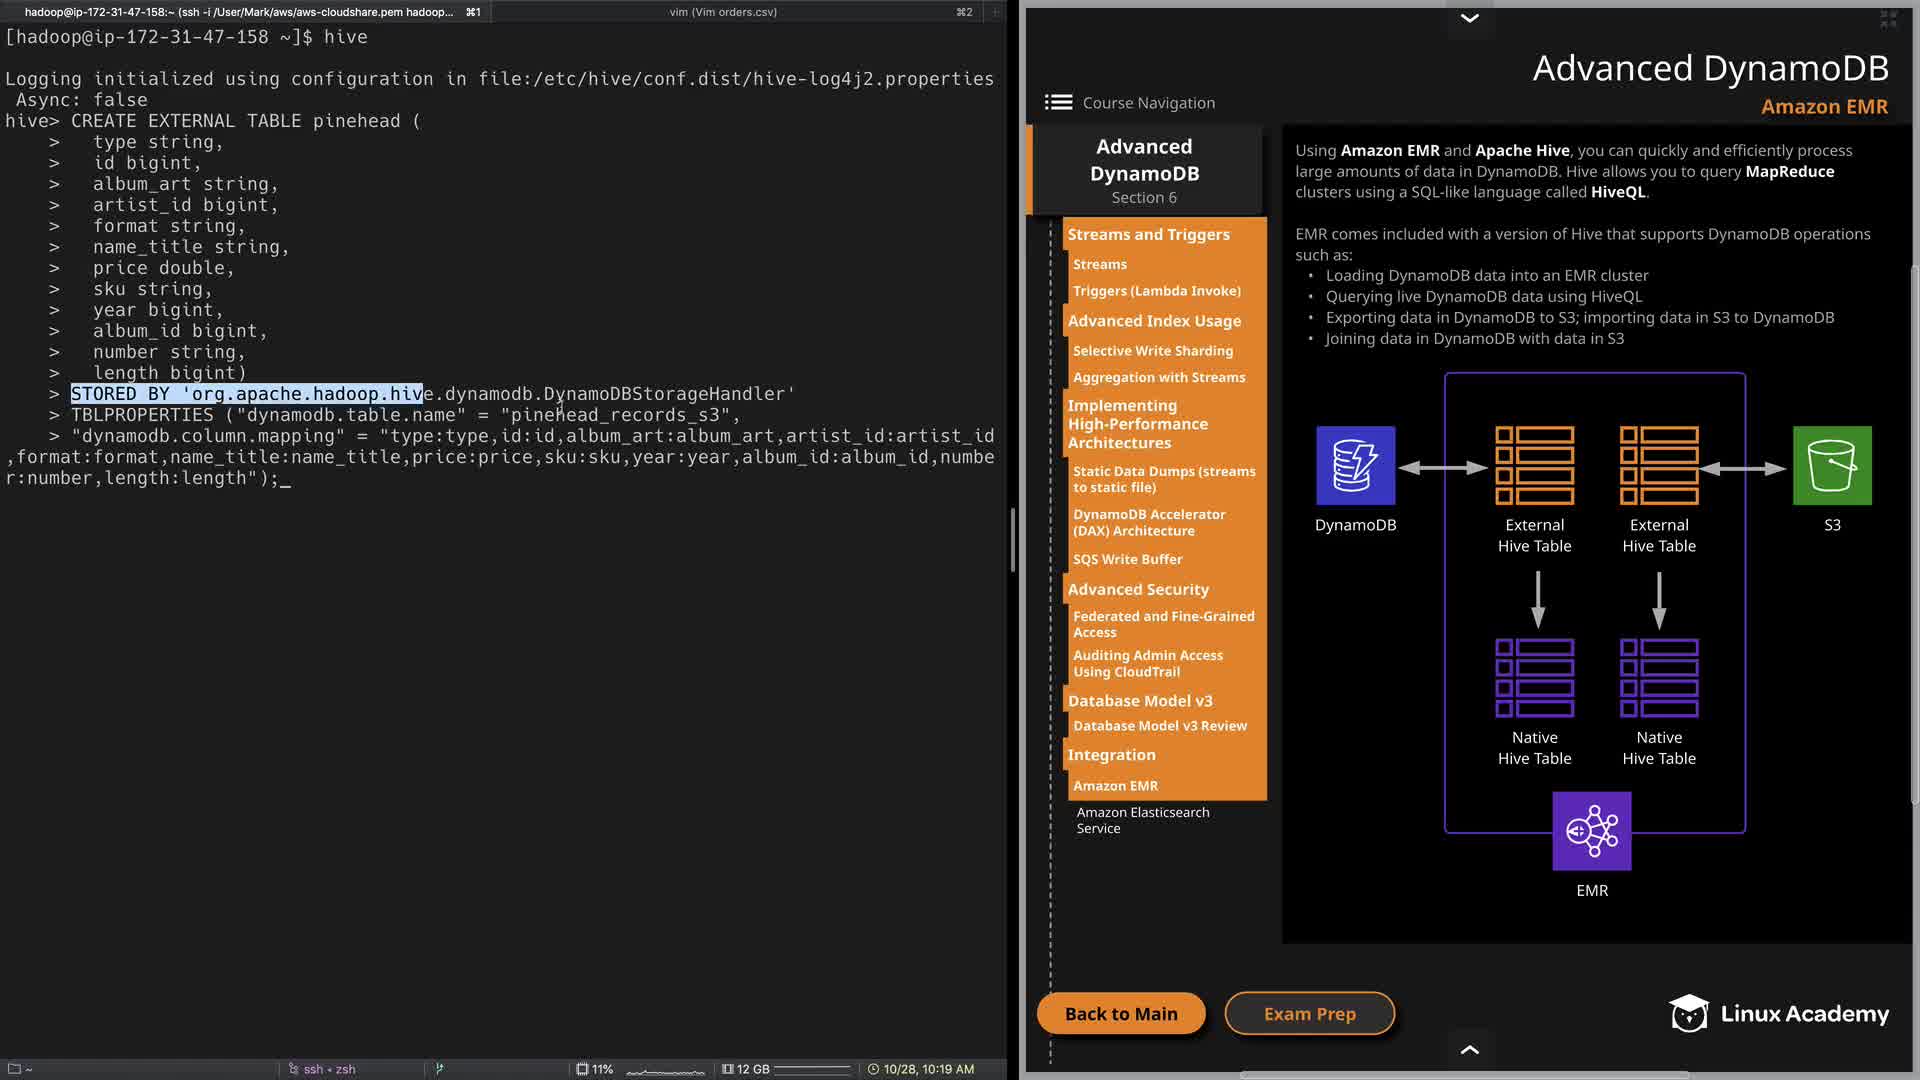The width and height of the screenshot is (1920, 1080).
Task: Expand the Streams and Triggers section
Action: (x=1148, y=234)
